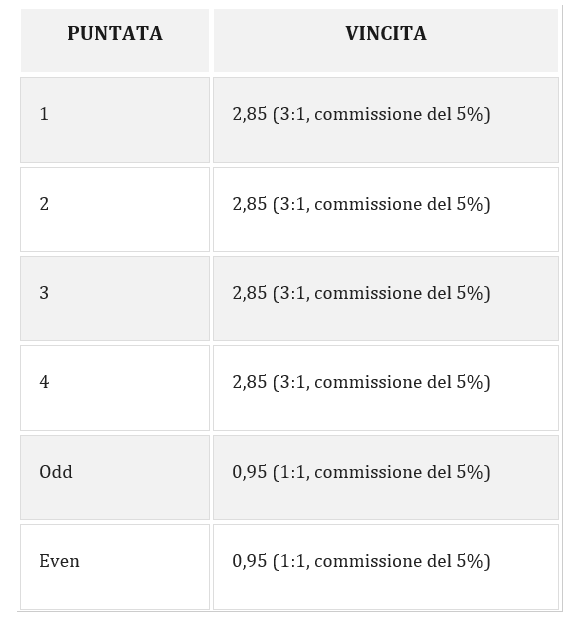Click the Even row's 0,95 payout cell
This screenshot has height=618, width=587.
386,567
